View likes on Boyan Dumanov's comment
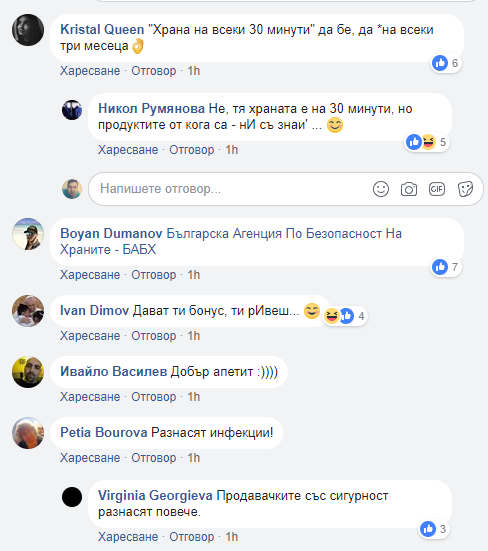 446,267
